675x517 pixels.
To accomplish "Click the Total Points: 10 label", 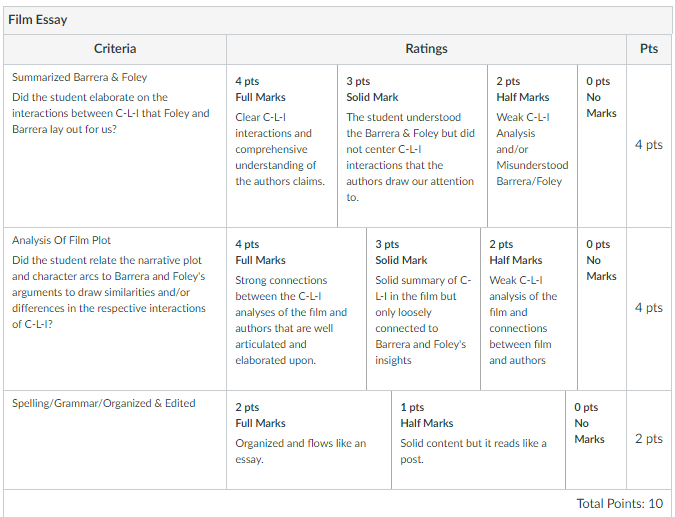I will (619, 504).
